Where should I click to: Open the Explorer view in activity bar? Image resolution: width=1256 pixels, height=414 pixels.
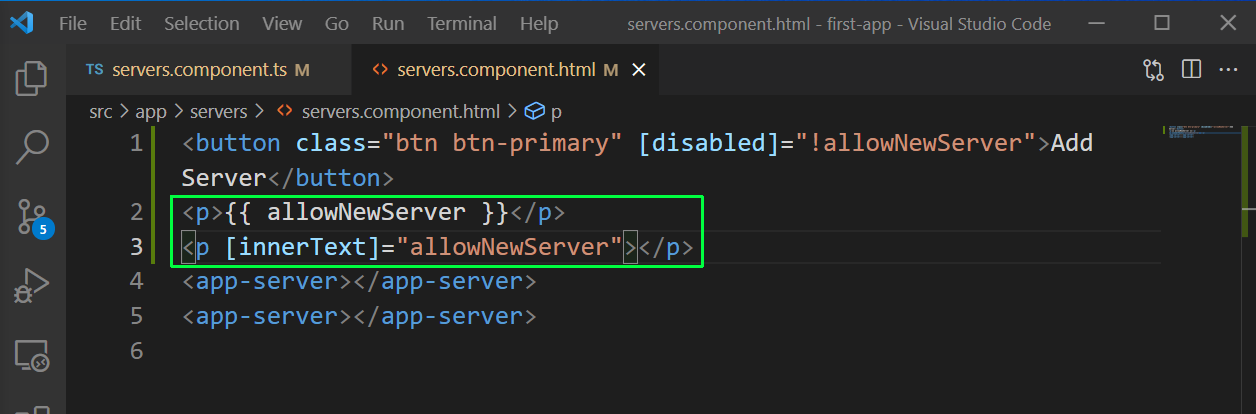[32, 78]
